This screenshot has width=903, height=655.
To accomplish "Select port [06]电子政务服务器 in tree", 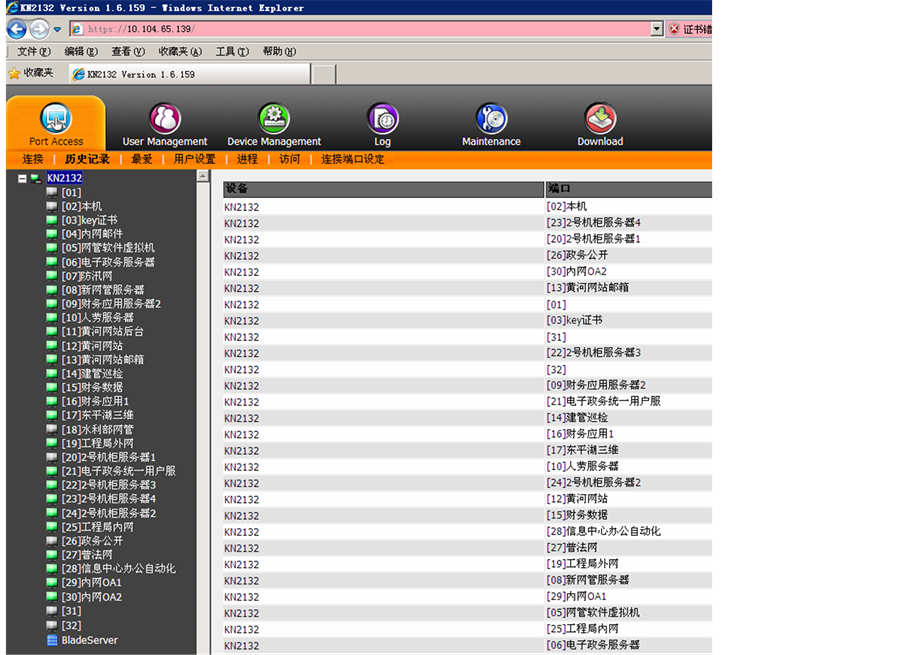I will (x=108, y=262).
